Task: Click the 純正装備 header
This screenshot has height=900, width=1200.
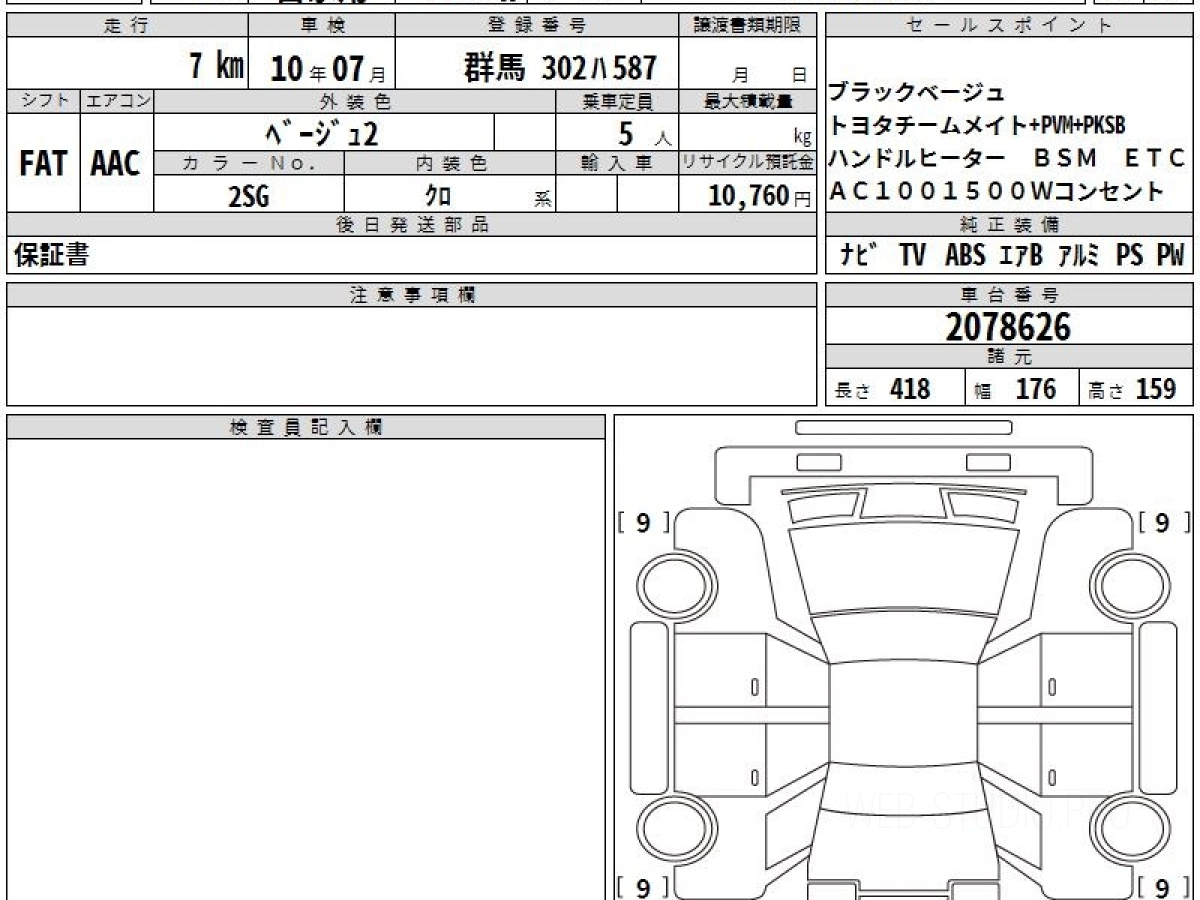Action: (1009, 225)
